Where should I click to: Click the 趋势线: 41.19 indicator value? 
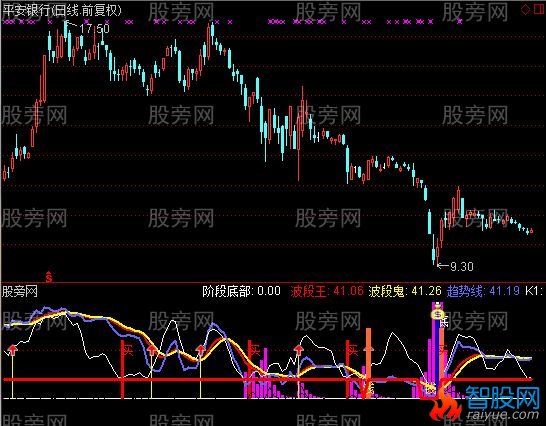[x=483, y=291]
